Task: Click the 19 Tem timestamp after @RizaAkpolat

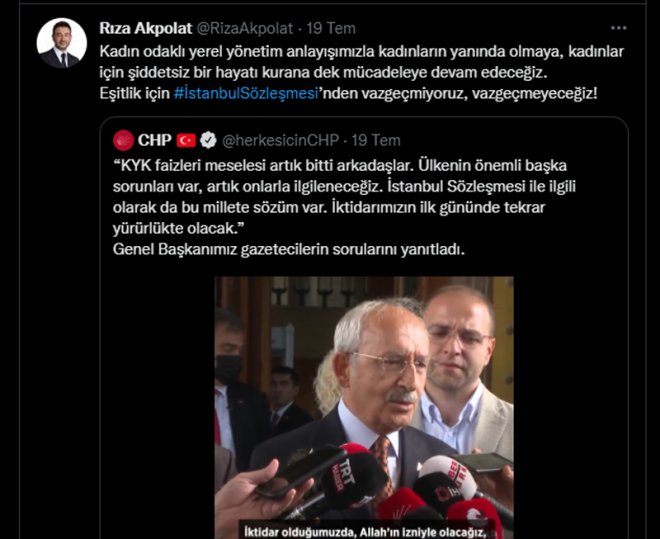Action: 331,28
